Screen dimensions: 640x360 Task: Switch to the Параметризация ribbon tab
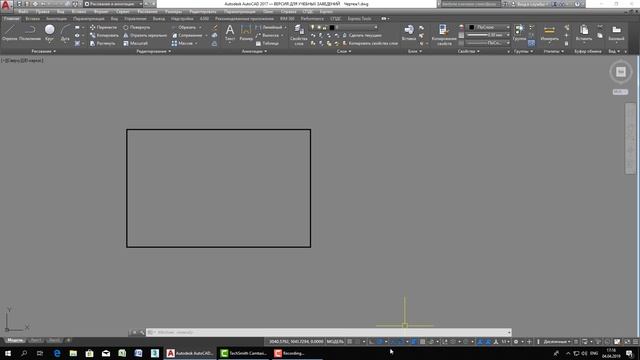click(x=89, y=19)
